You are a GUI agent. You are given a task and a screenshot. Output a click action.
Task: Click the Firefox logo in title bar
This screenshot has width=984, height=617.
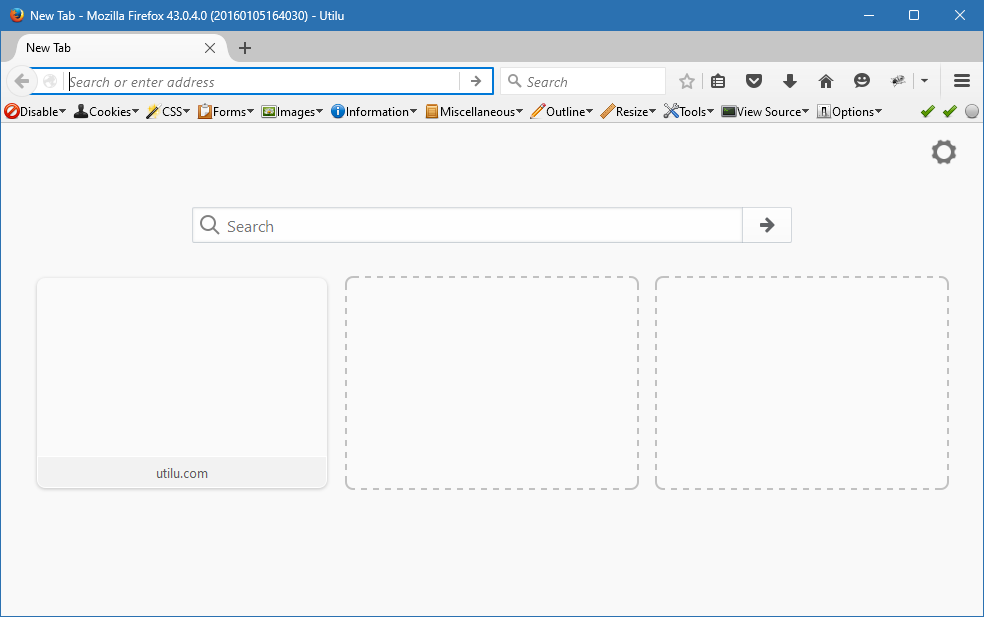tap(17, 15)
